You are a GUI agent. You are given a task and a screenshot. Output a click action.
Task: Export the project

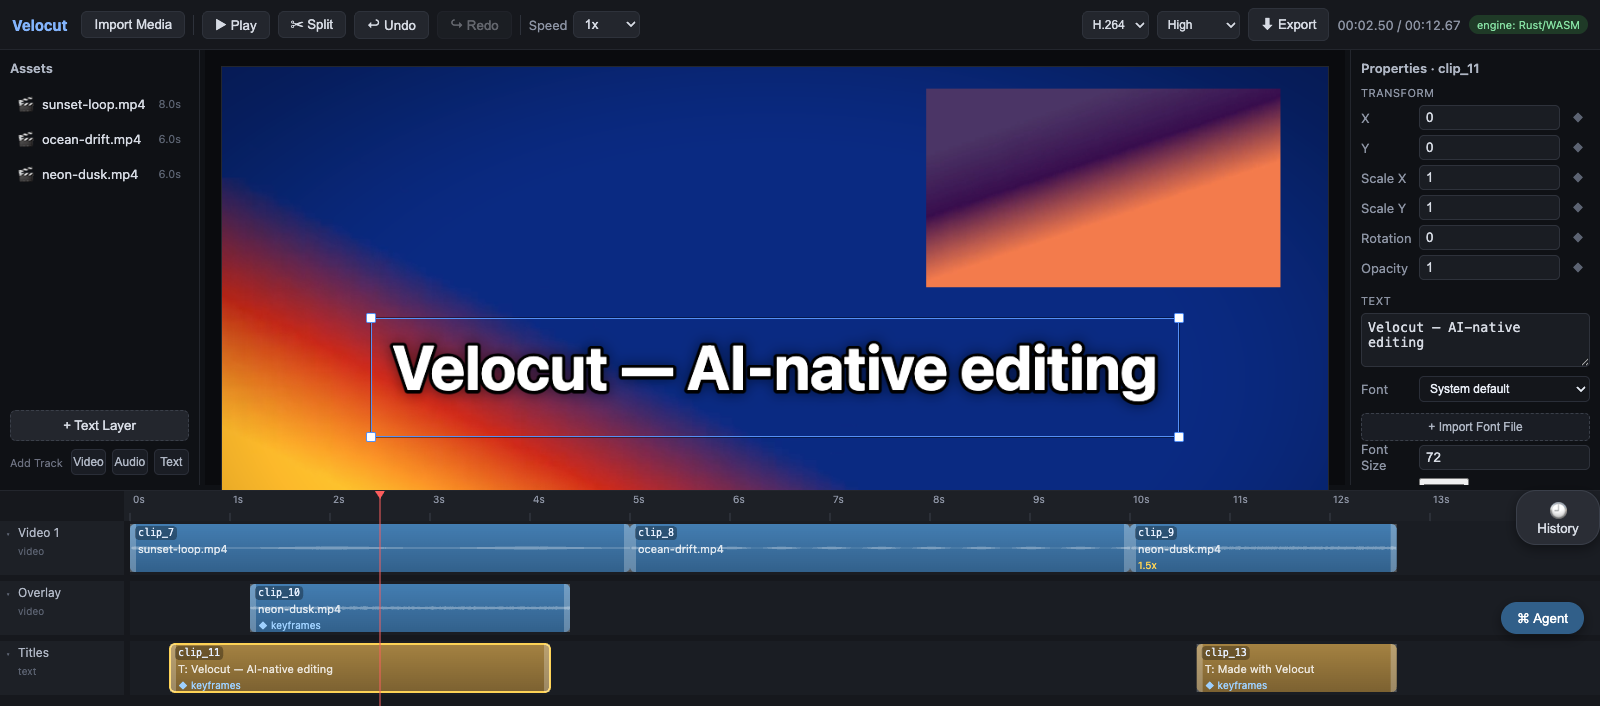1288,25
